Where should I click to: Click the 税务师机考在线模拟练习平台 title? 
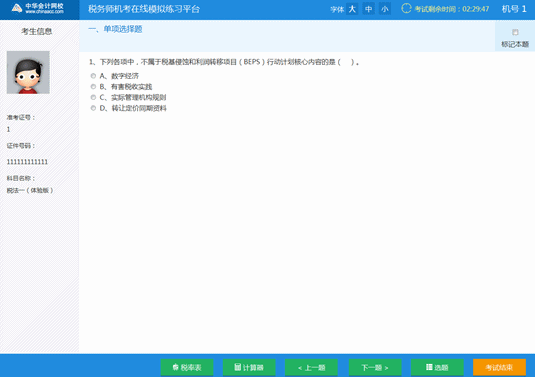coord(144,9)
